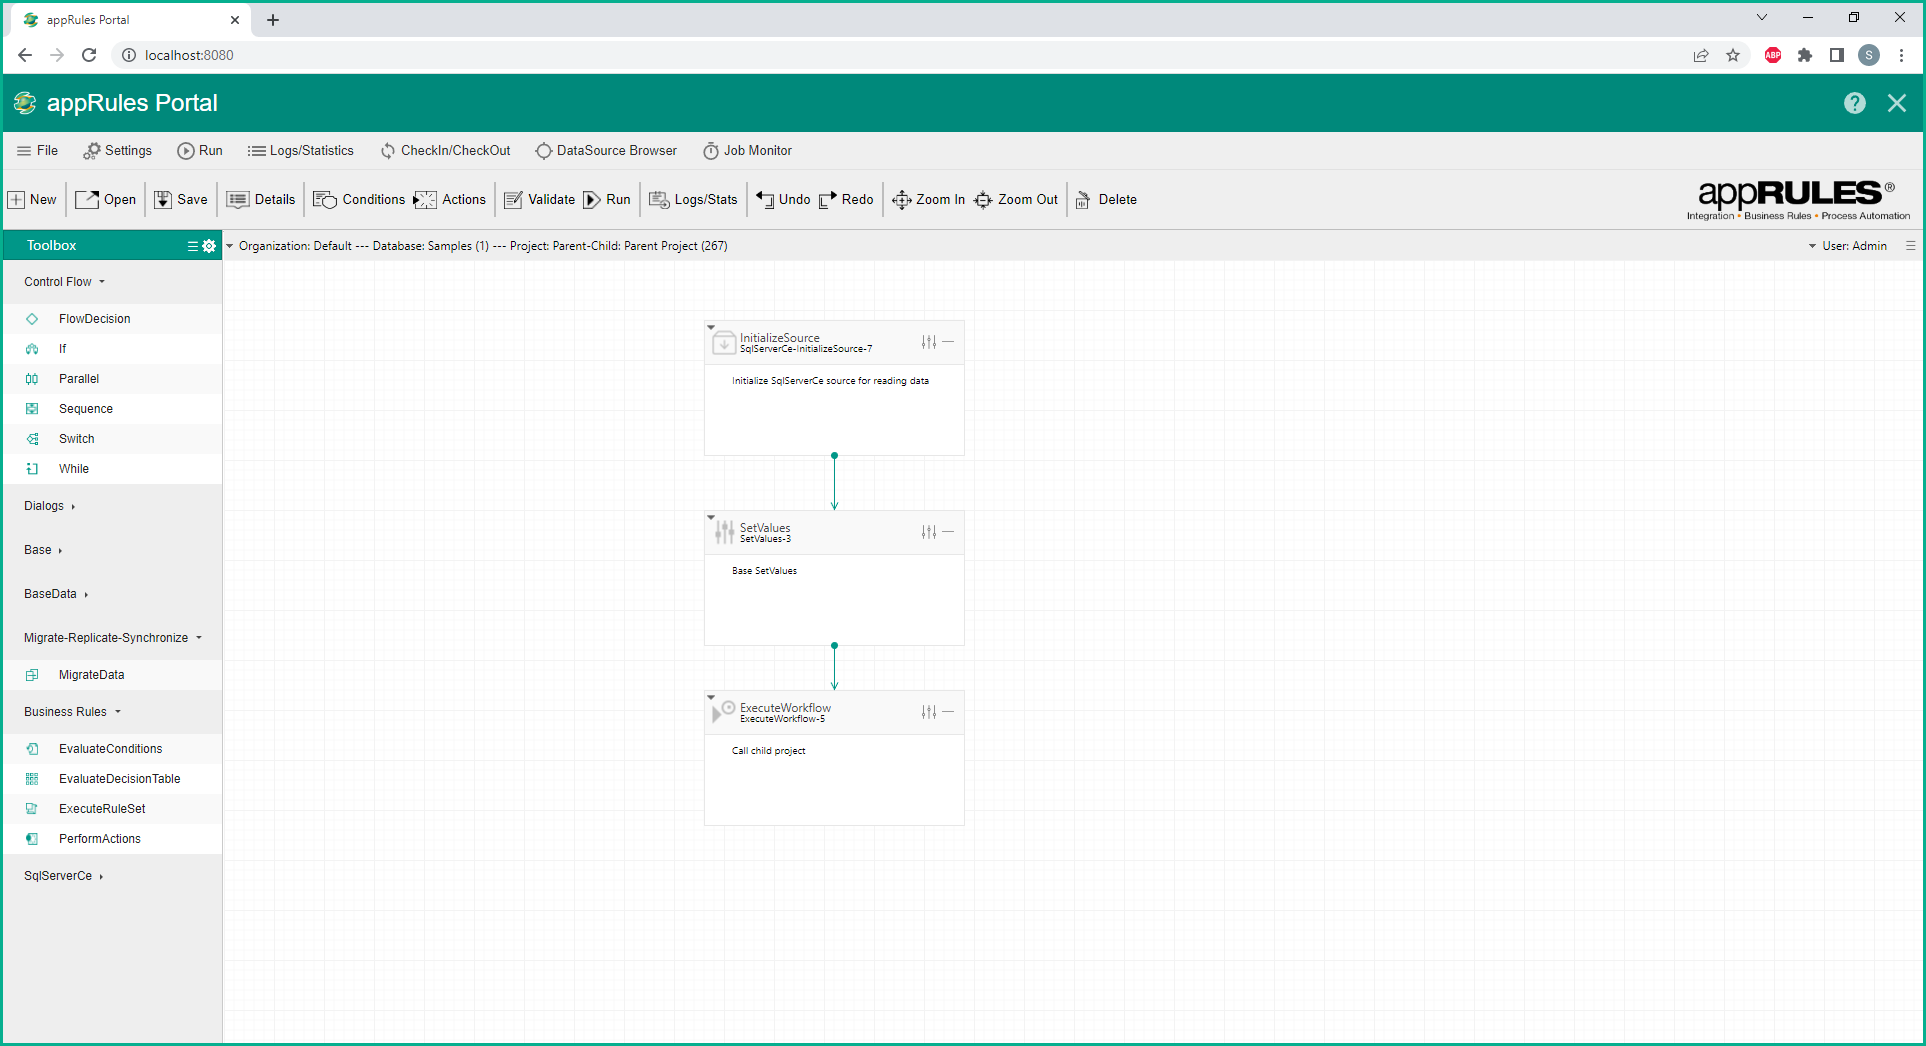Open the File menu
The width and height of the screenshot is (1926, 1046).
[x=37, y=151]
